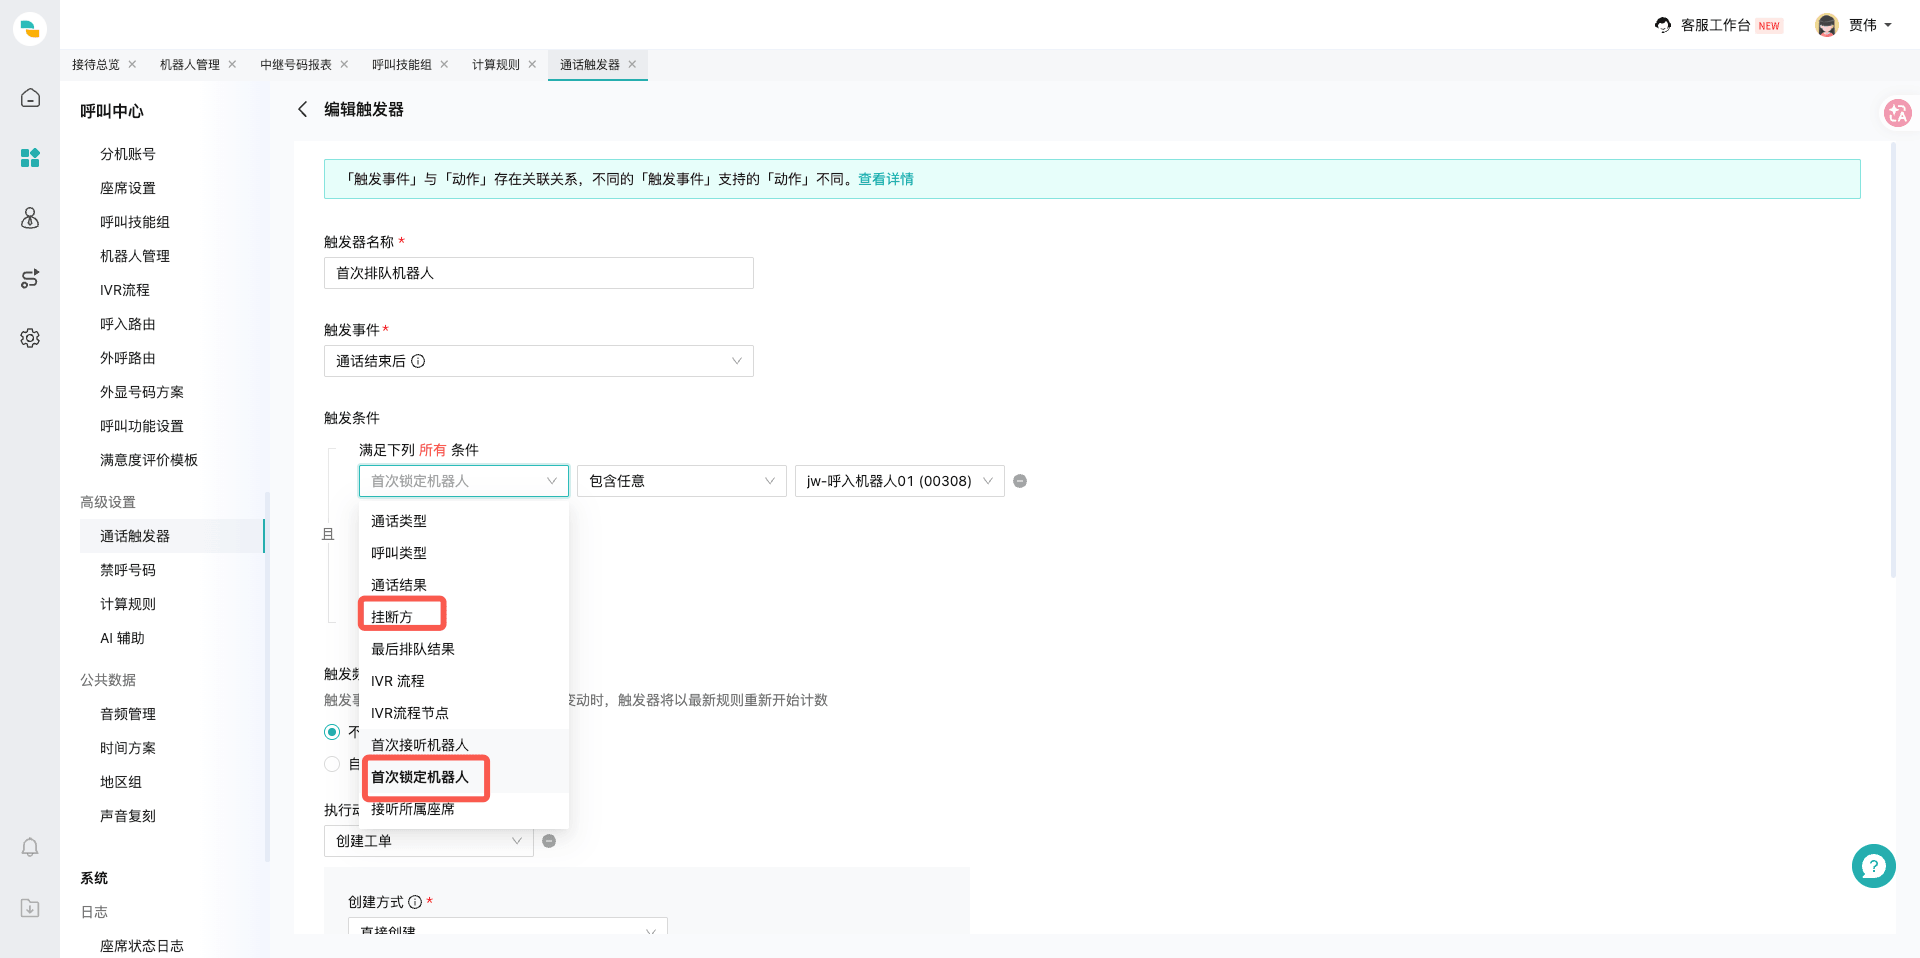Open the 查看详情 link

886,179
